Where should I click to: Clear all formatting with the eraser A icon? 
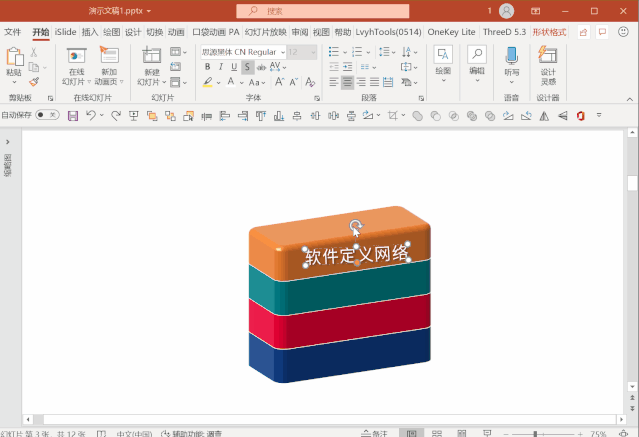point(310,82)
